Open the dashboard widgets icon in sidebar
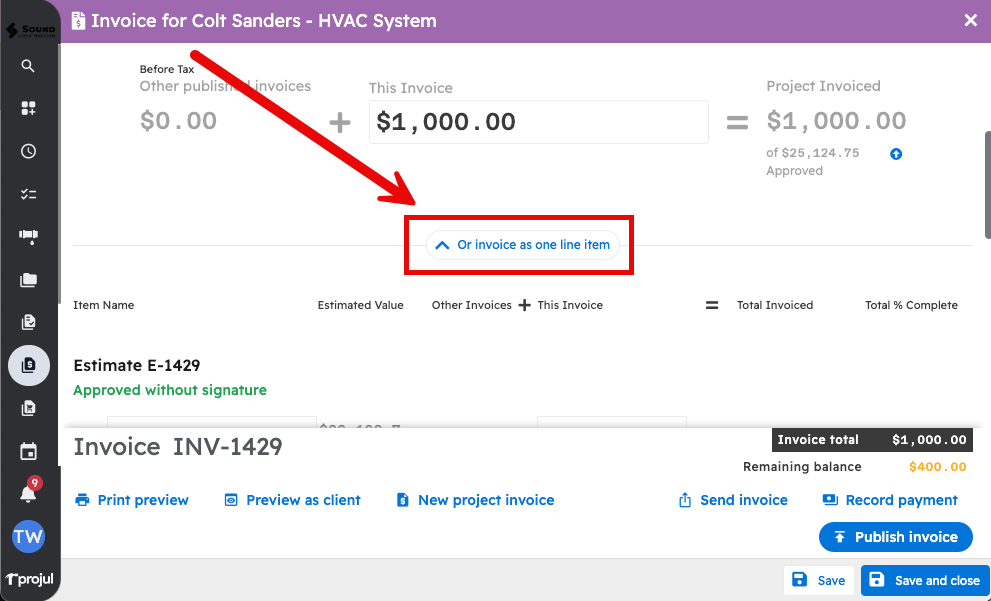 (28, 108)
